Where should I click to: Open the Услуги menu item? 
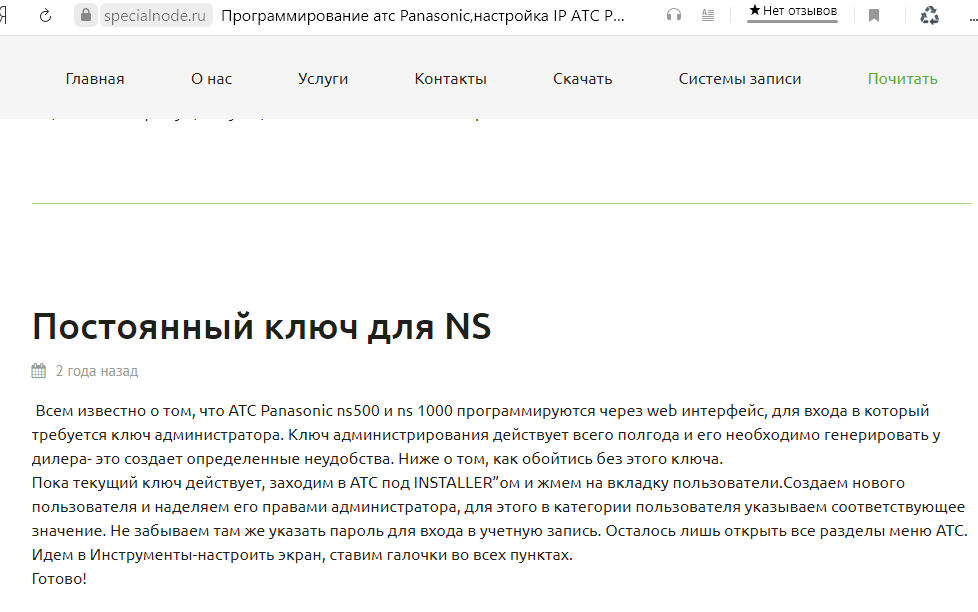[323, 79]
